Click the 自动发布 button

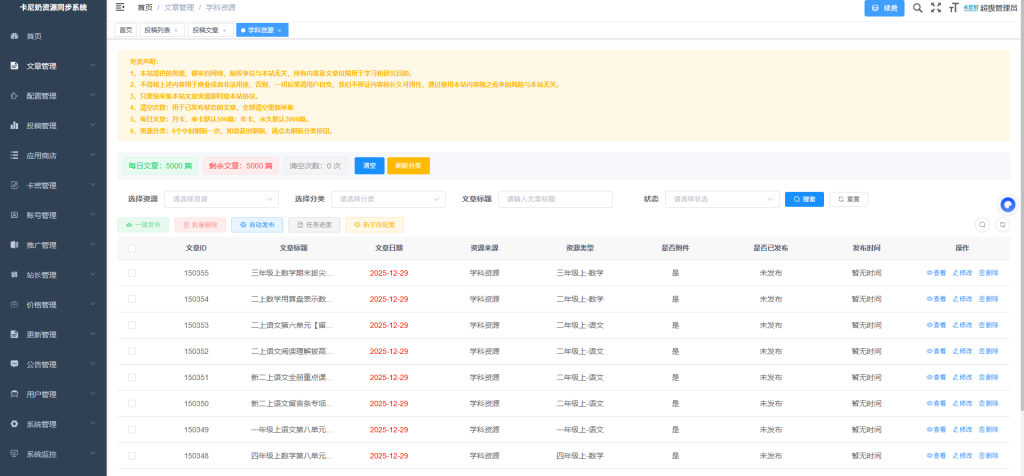point(257,225)
